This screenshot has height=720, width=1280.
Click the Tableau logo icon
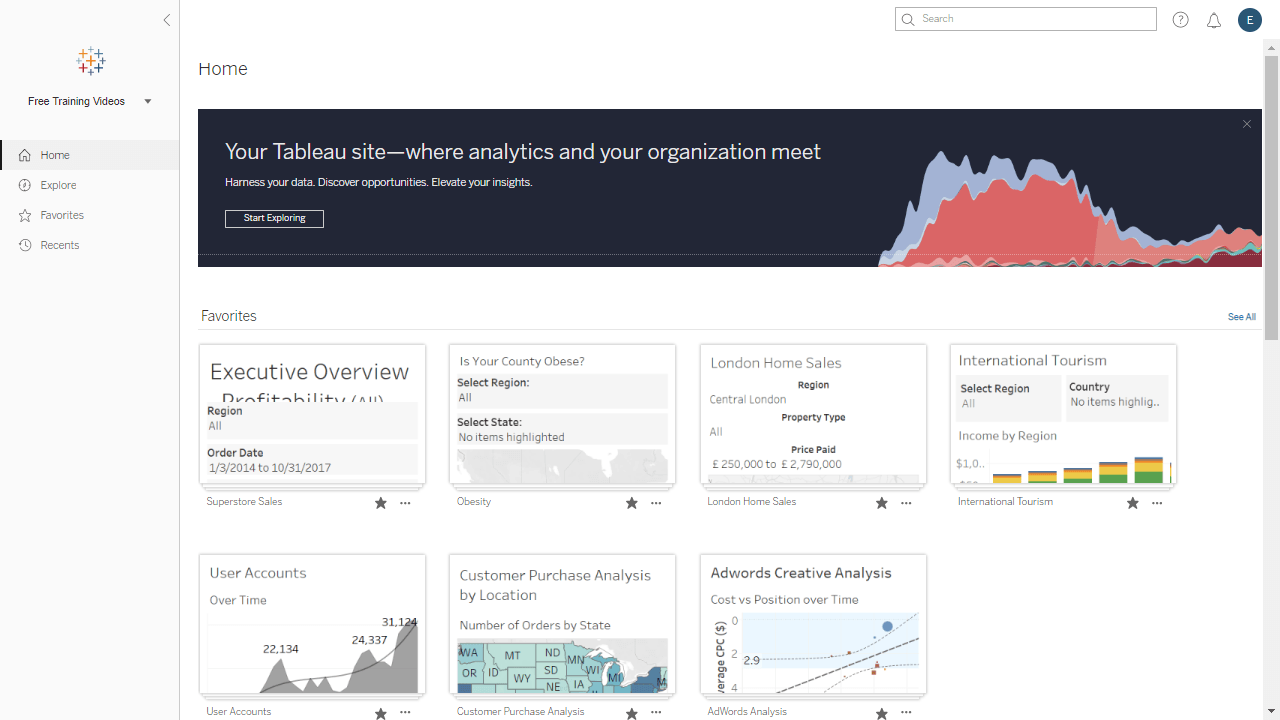[x=91, y=61]
